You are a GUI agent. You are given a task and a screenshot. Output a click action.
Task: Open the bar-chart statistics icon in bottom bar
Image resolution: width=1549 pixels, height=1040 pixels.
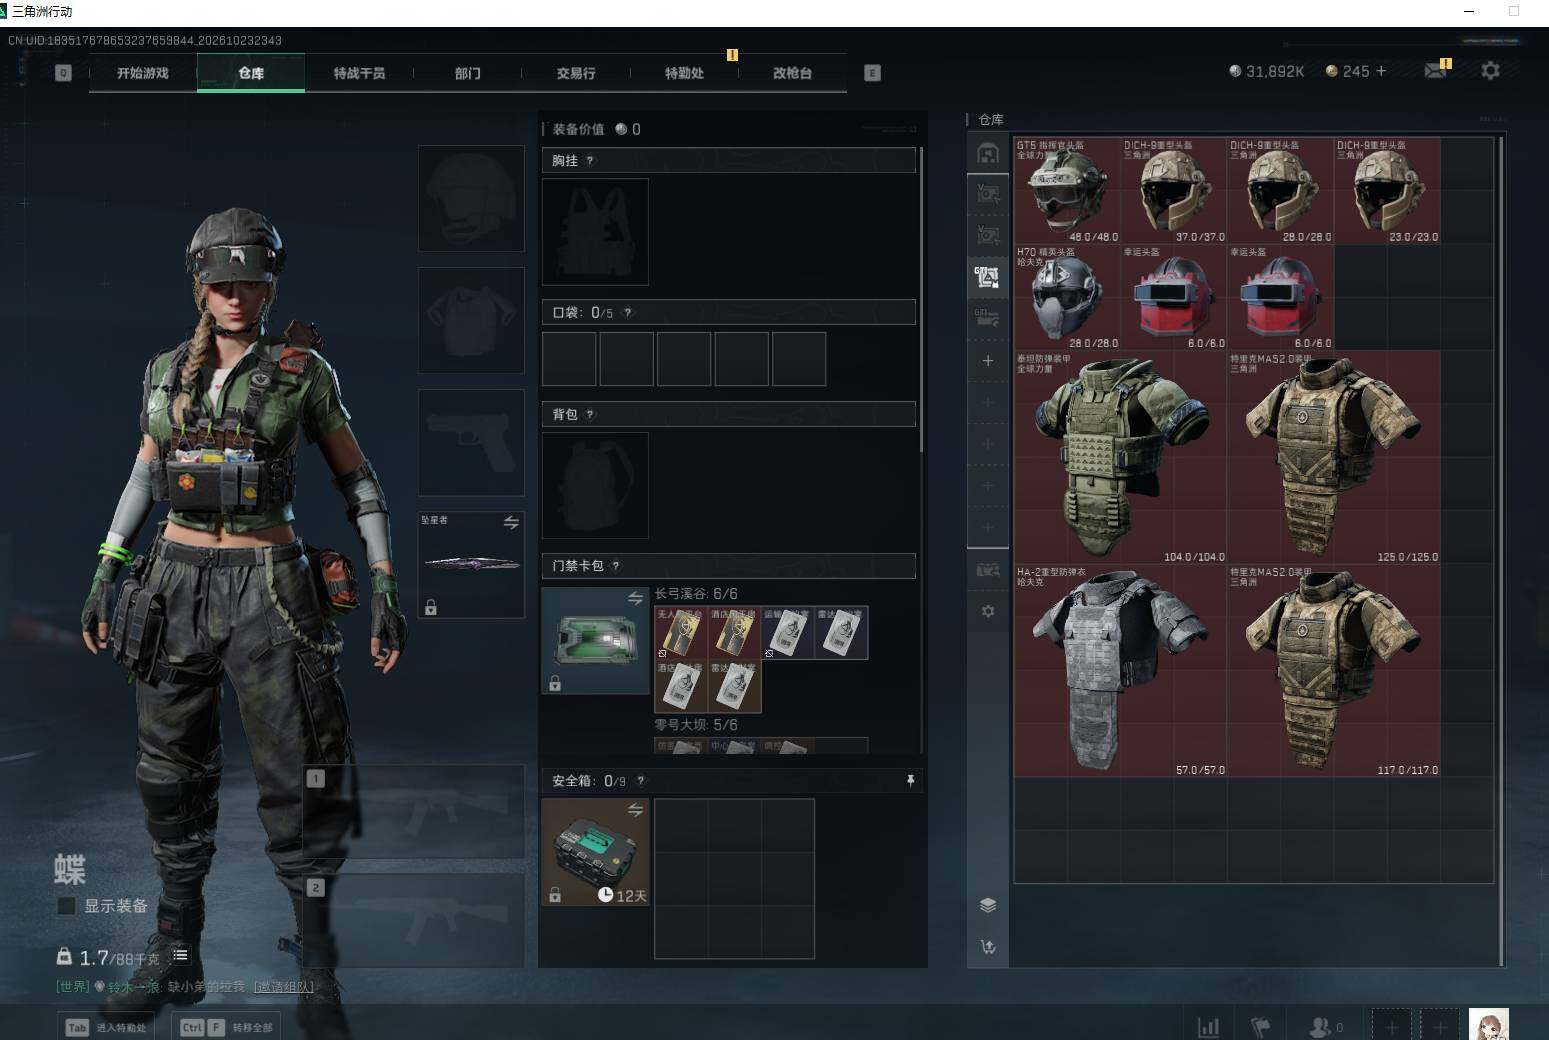pos(1208,1027)
